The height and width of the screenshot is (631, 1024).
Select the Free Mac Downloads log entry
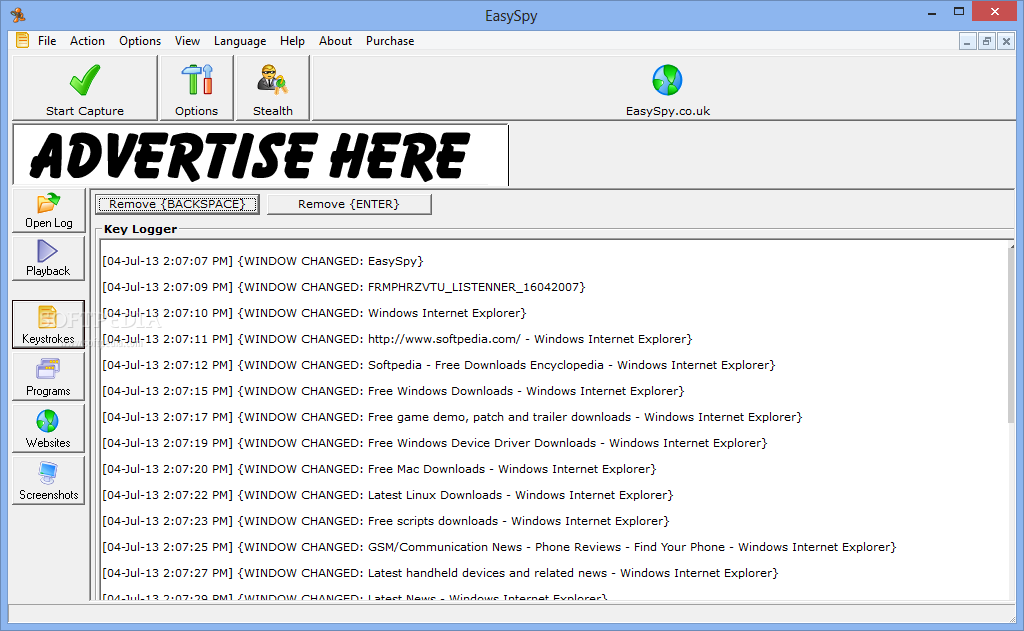pyautogui.click(x=379, y=469)
